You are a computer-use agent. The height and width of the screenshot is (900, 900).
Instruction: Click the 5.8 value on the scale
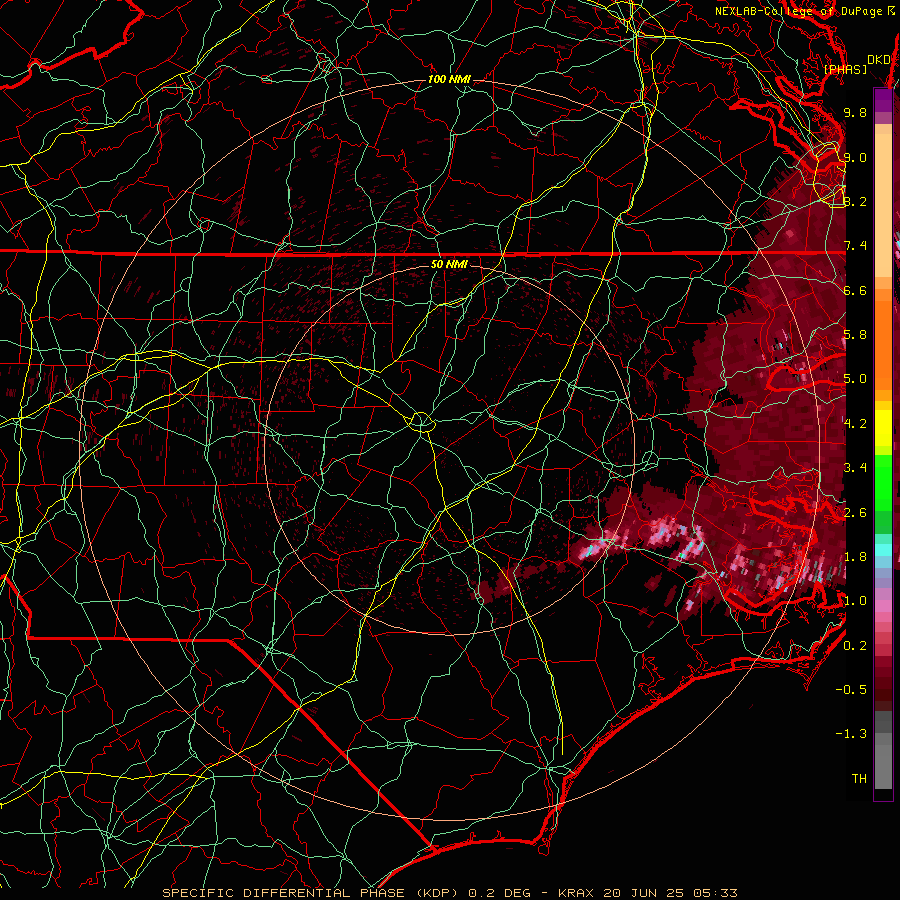pyautogui.click(x=855, y=335)
